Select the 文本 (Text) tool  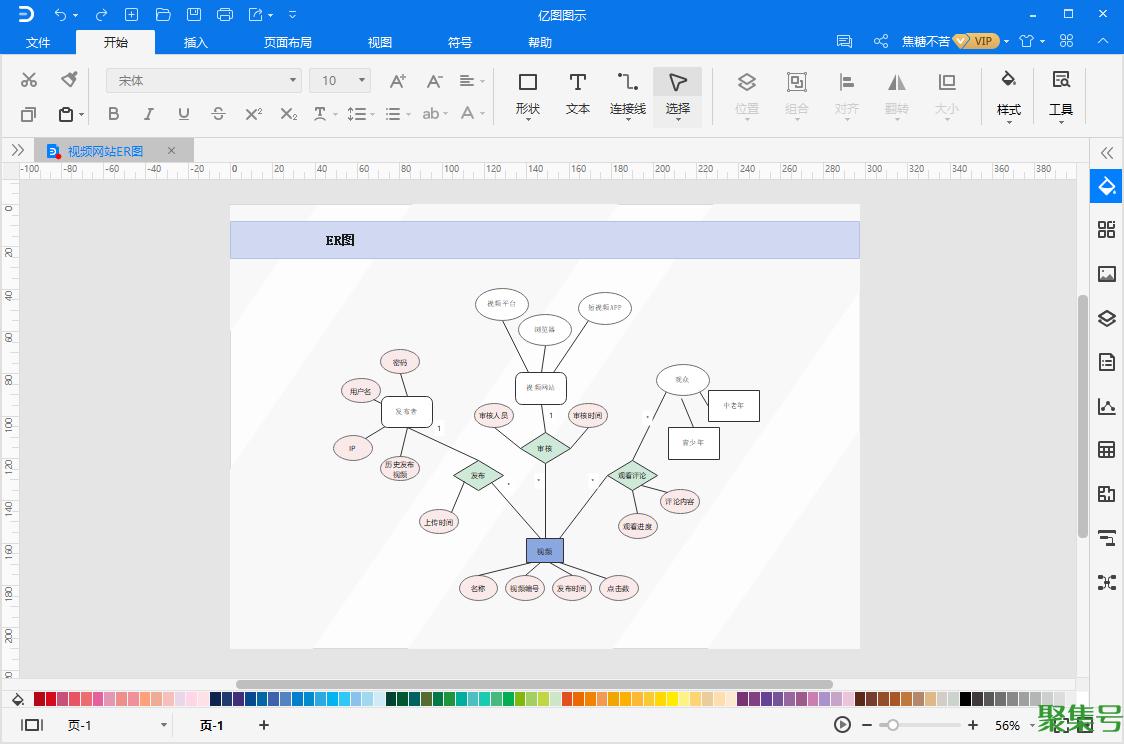pyautogui.click(x=577, y=93)
